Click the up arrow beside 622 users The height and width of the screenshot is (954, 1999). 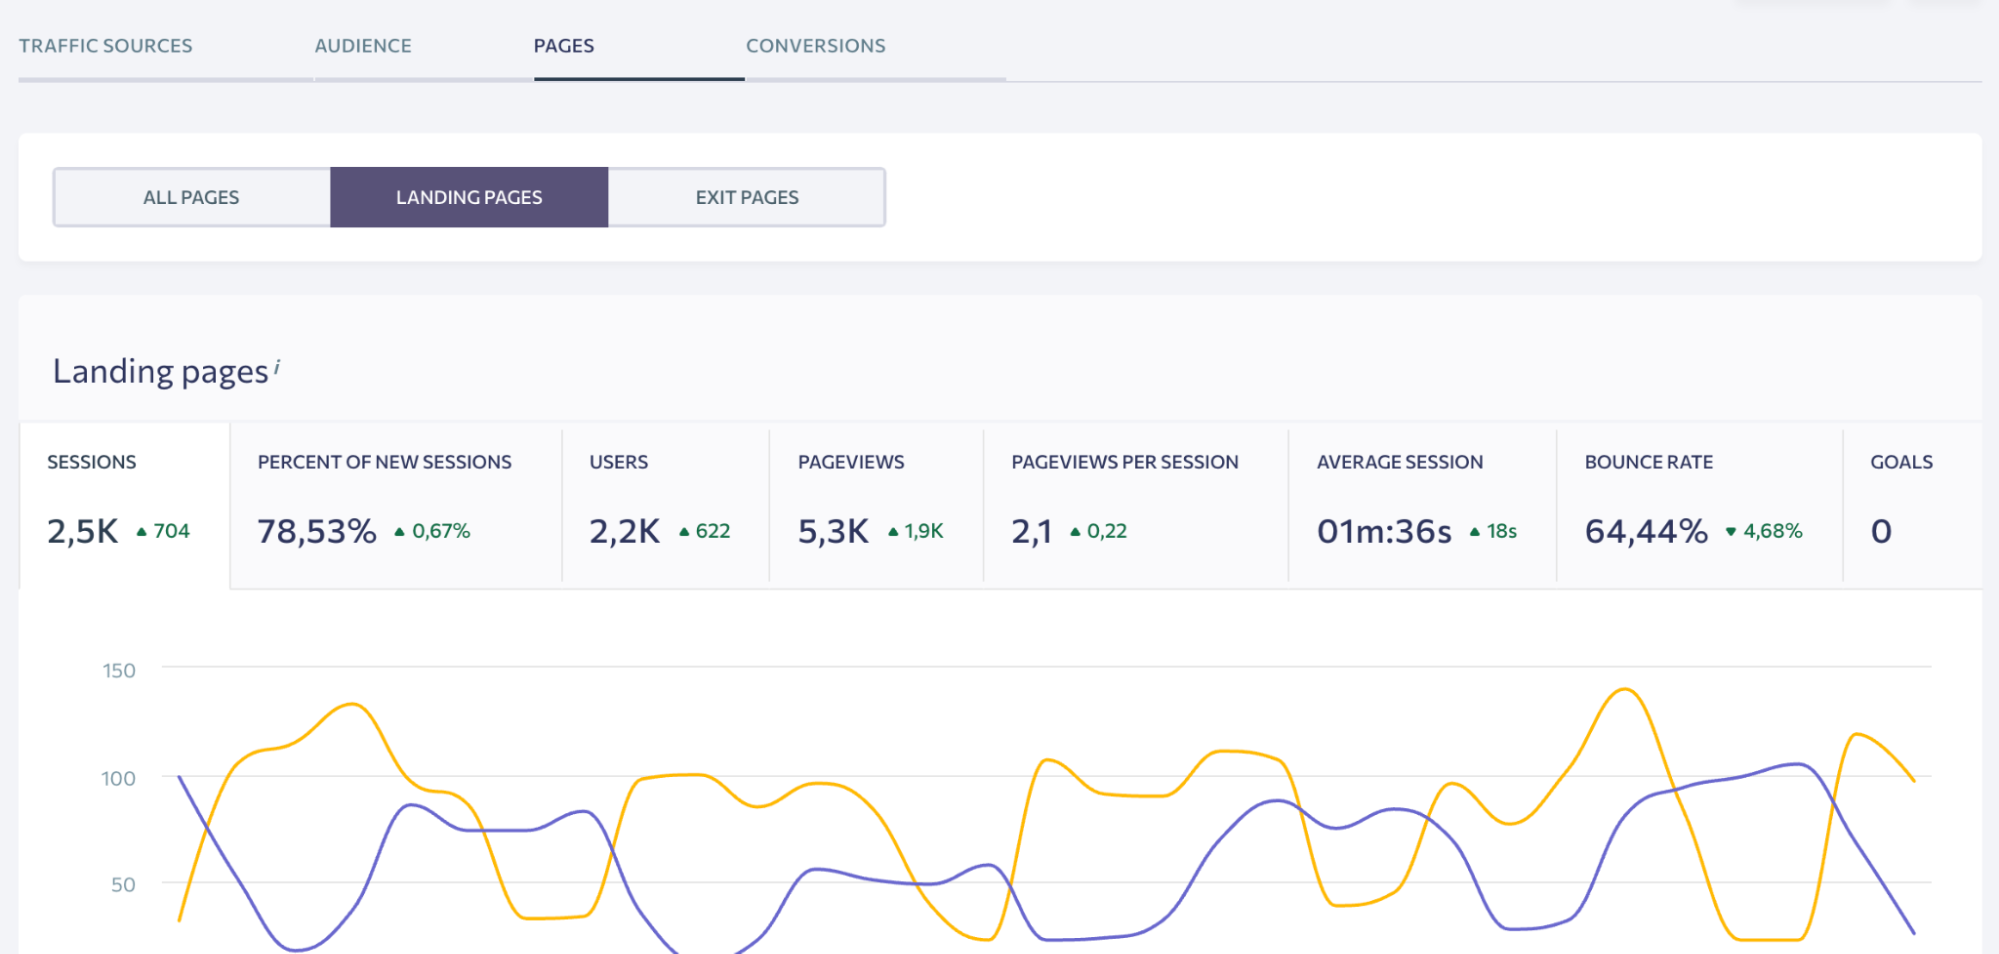(x=684, y=532)
